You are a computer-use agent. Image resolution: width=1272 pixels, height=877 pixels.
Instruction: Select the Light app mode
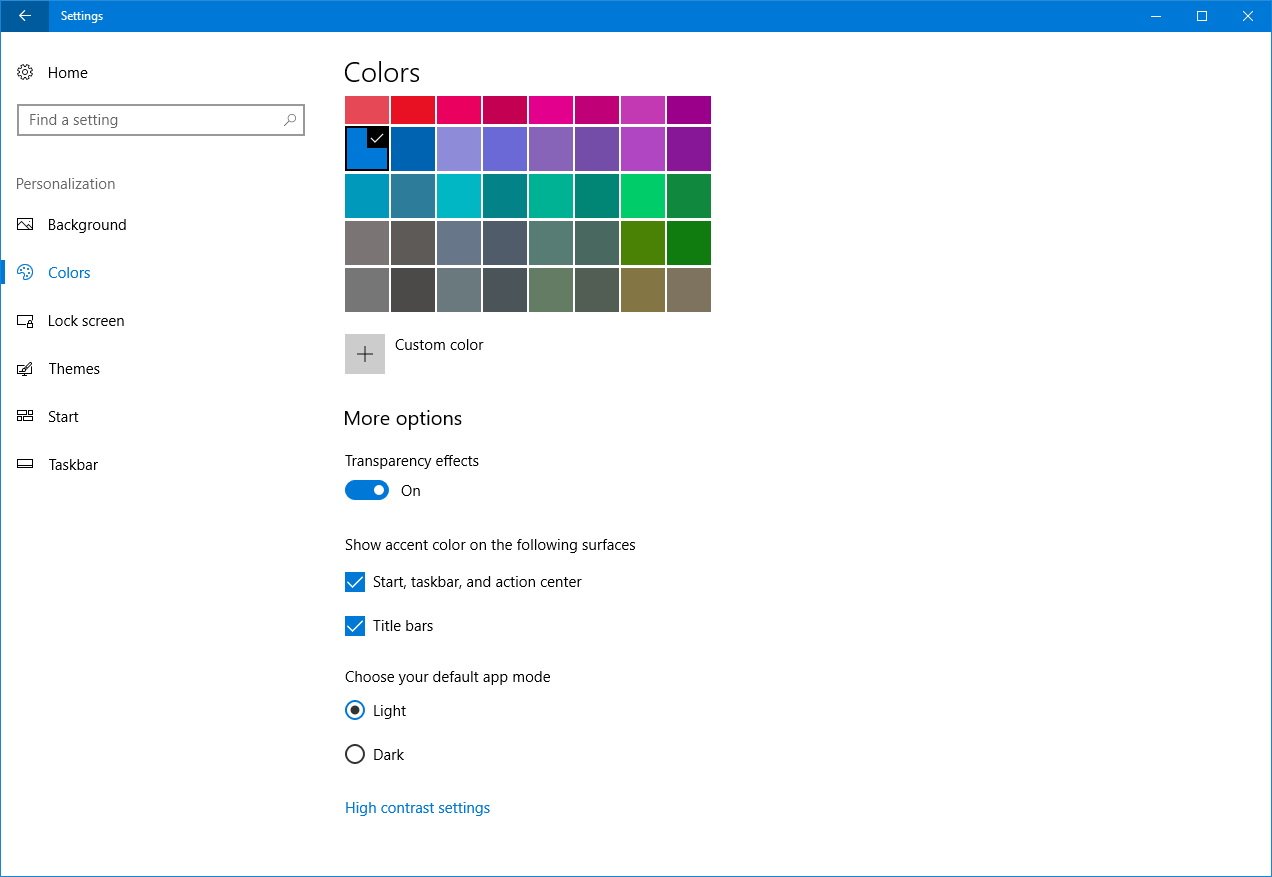355,711
